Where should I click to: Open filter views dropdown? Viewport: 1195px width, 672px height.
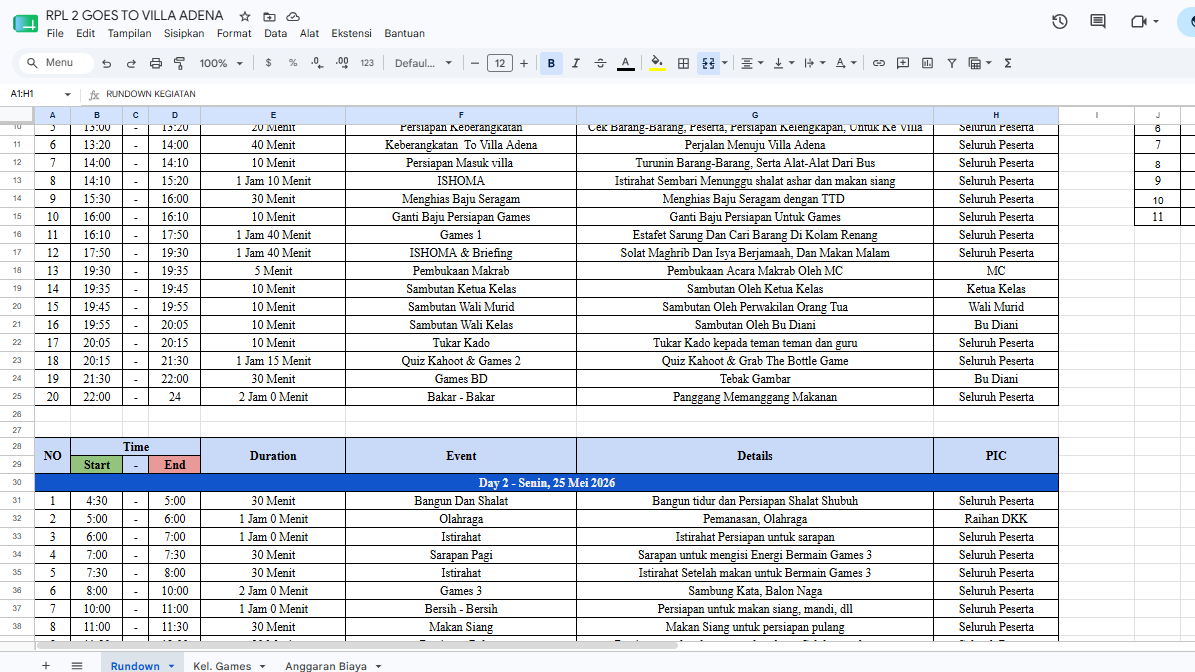pyautogui.click(x=979, y=63)
